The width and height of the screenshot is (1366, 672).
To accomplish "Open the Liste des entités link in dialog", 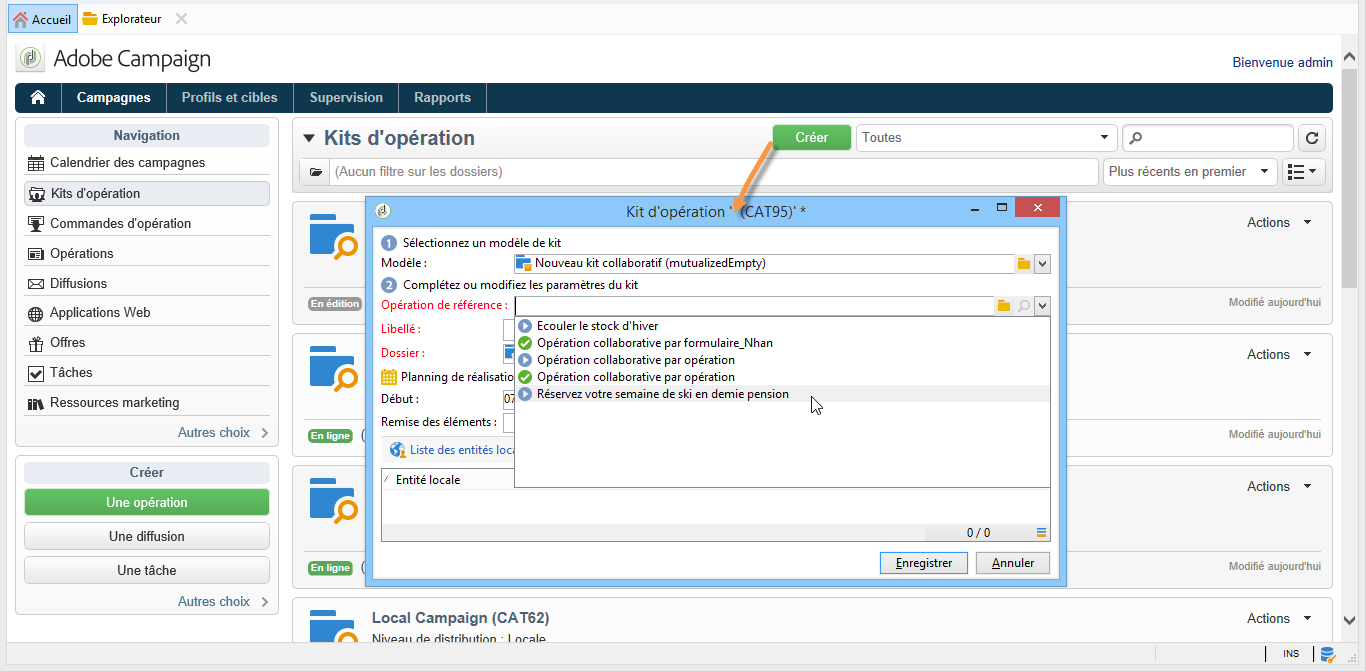I will (461, 451).
